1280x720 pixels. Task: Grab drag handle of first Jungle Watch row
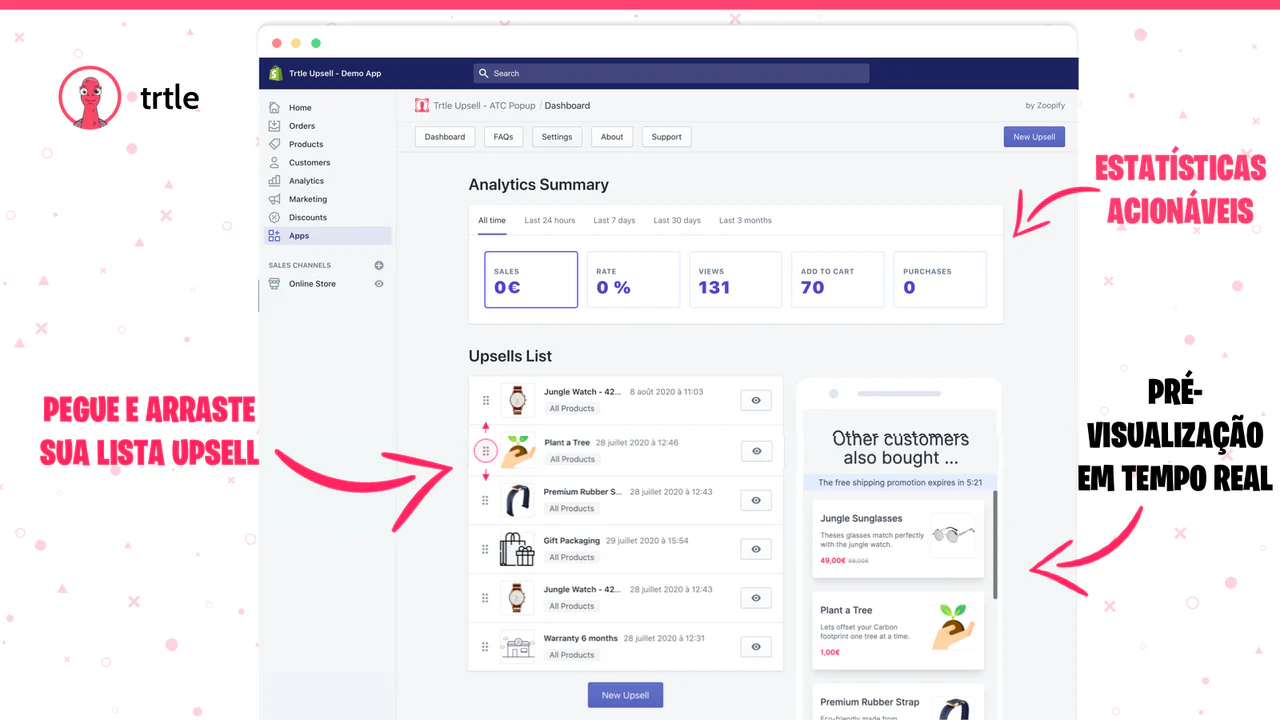pyautogui.click(x=486, y=400)
